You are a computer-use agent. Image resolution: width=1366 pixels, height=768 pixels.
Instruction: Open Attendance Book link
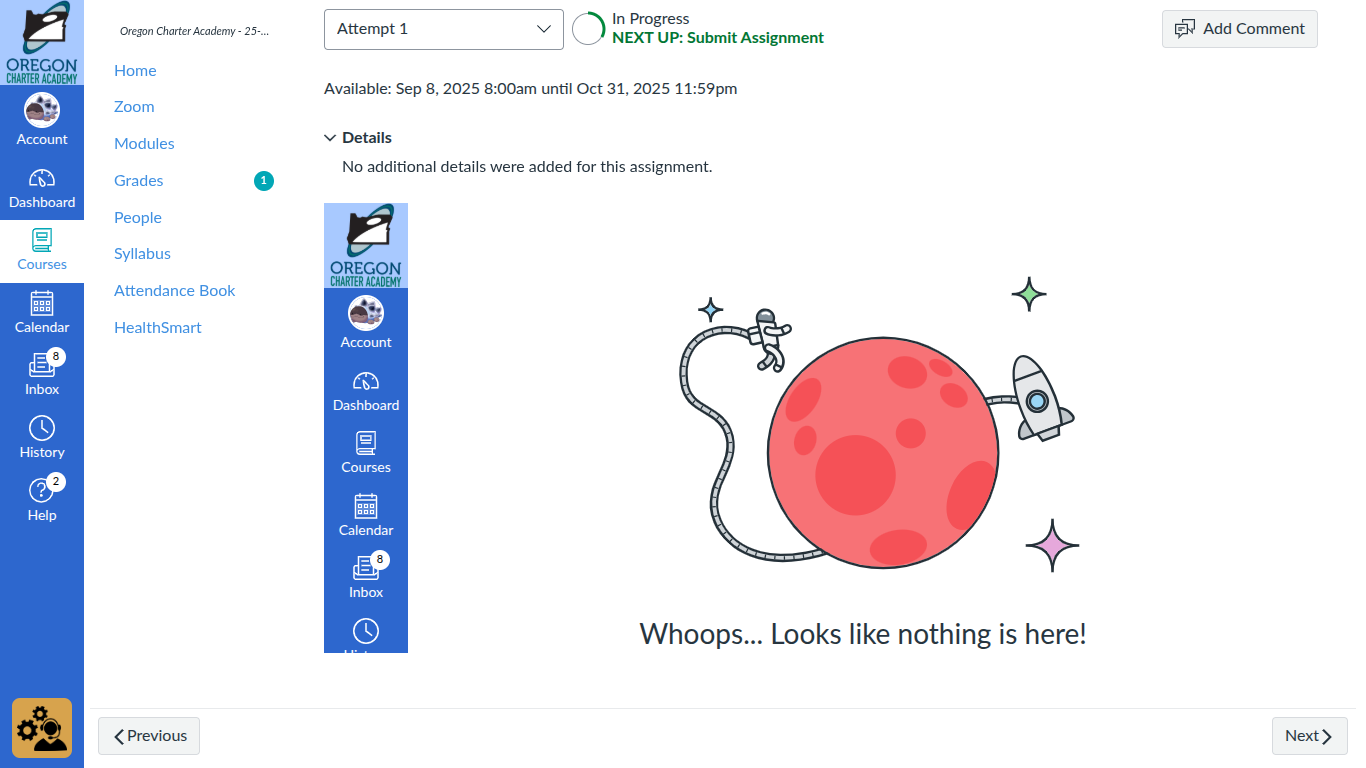click(175, 291)
